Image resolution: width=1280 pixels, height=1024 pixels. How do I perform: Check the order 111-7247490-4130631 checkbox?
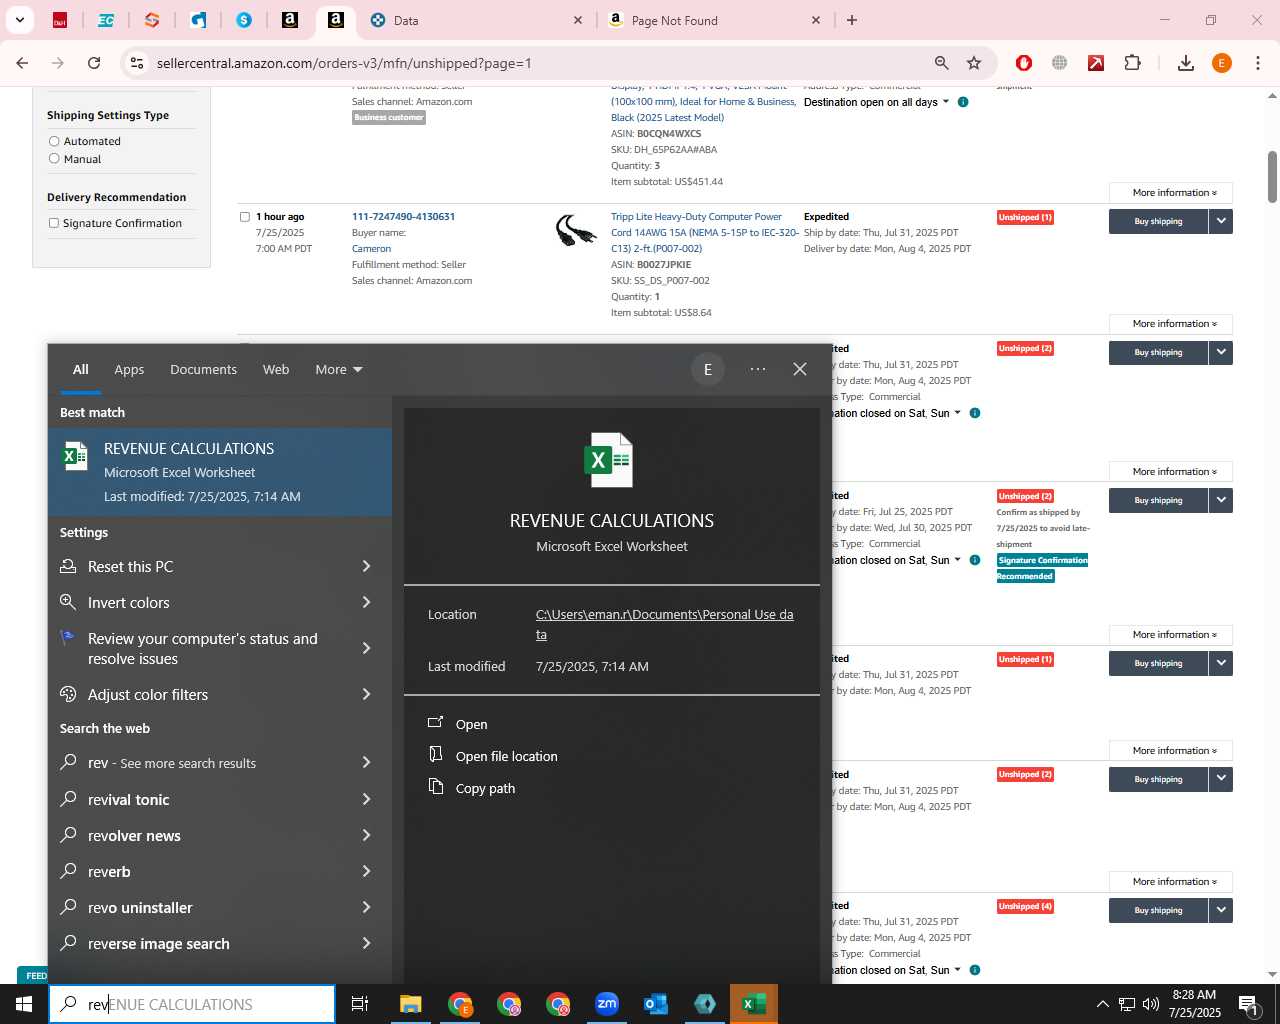coord(245,217)
